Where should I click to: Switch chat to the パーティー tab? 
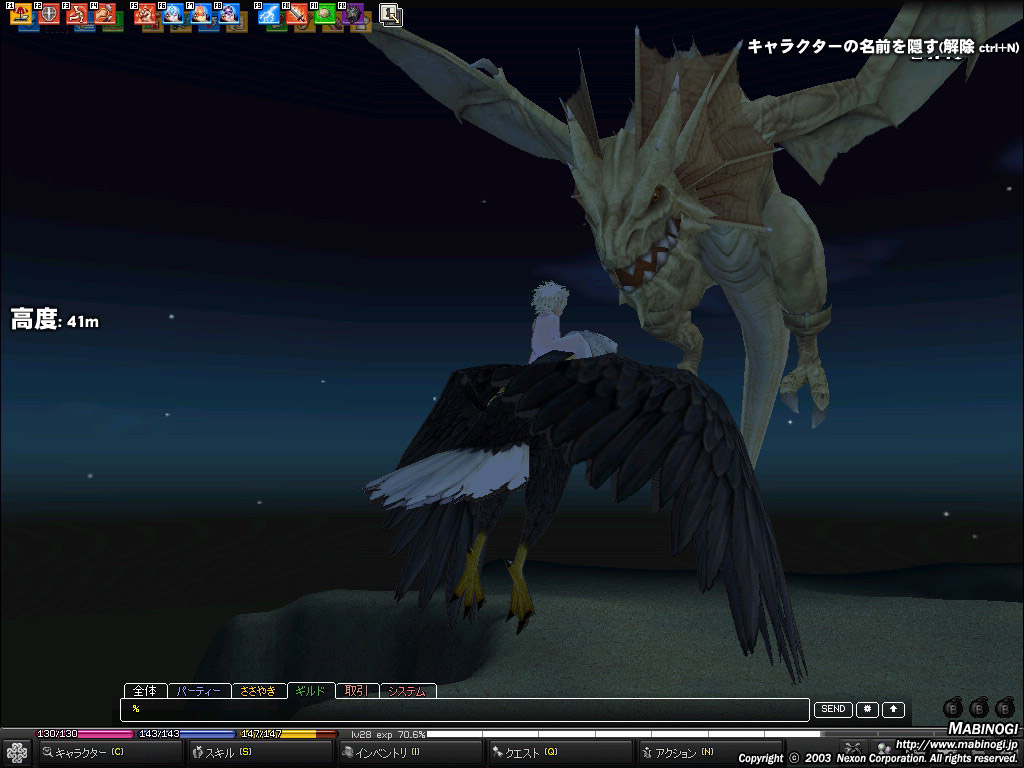click(199, 691)
